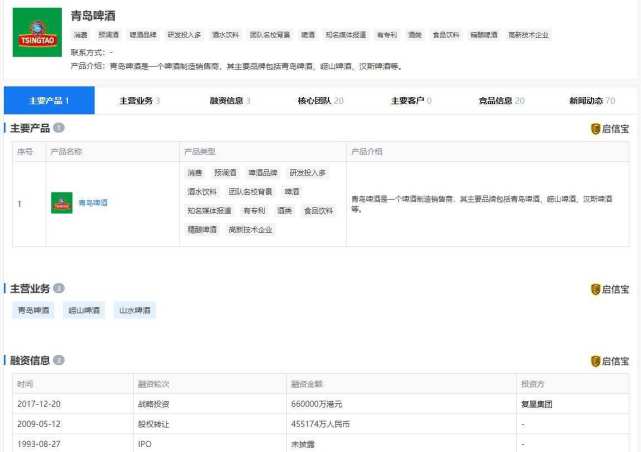Click the 复星集团 investor link
Viewport: 641px width, 452px height.
pos(536,404)
